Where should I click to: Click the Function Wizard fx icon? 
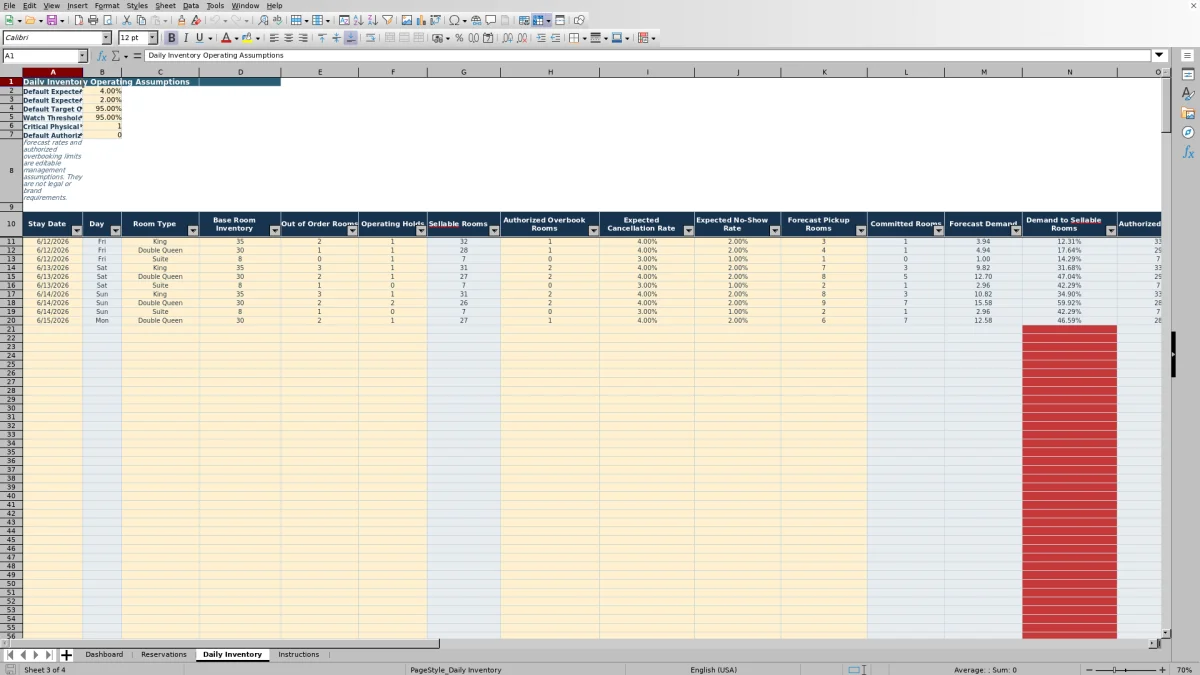[x=102, y=56]
